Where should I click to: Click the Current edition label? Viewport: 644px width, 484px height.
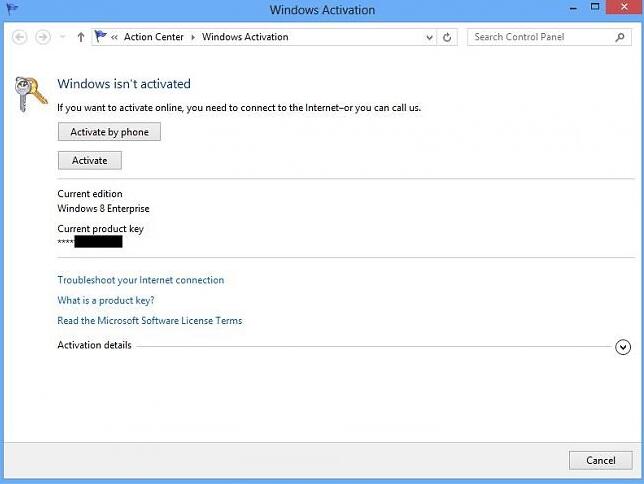point(90,194)
